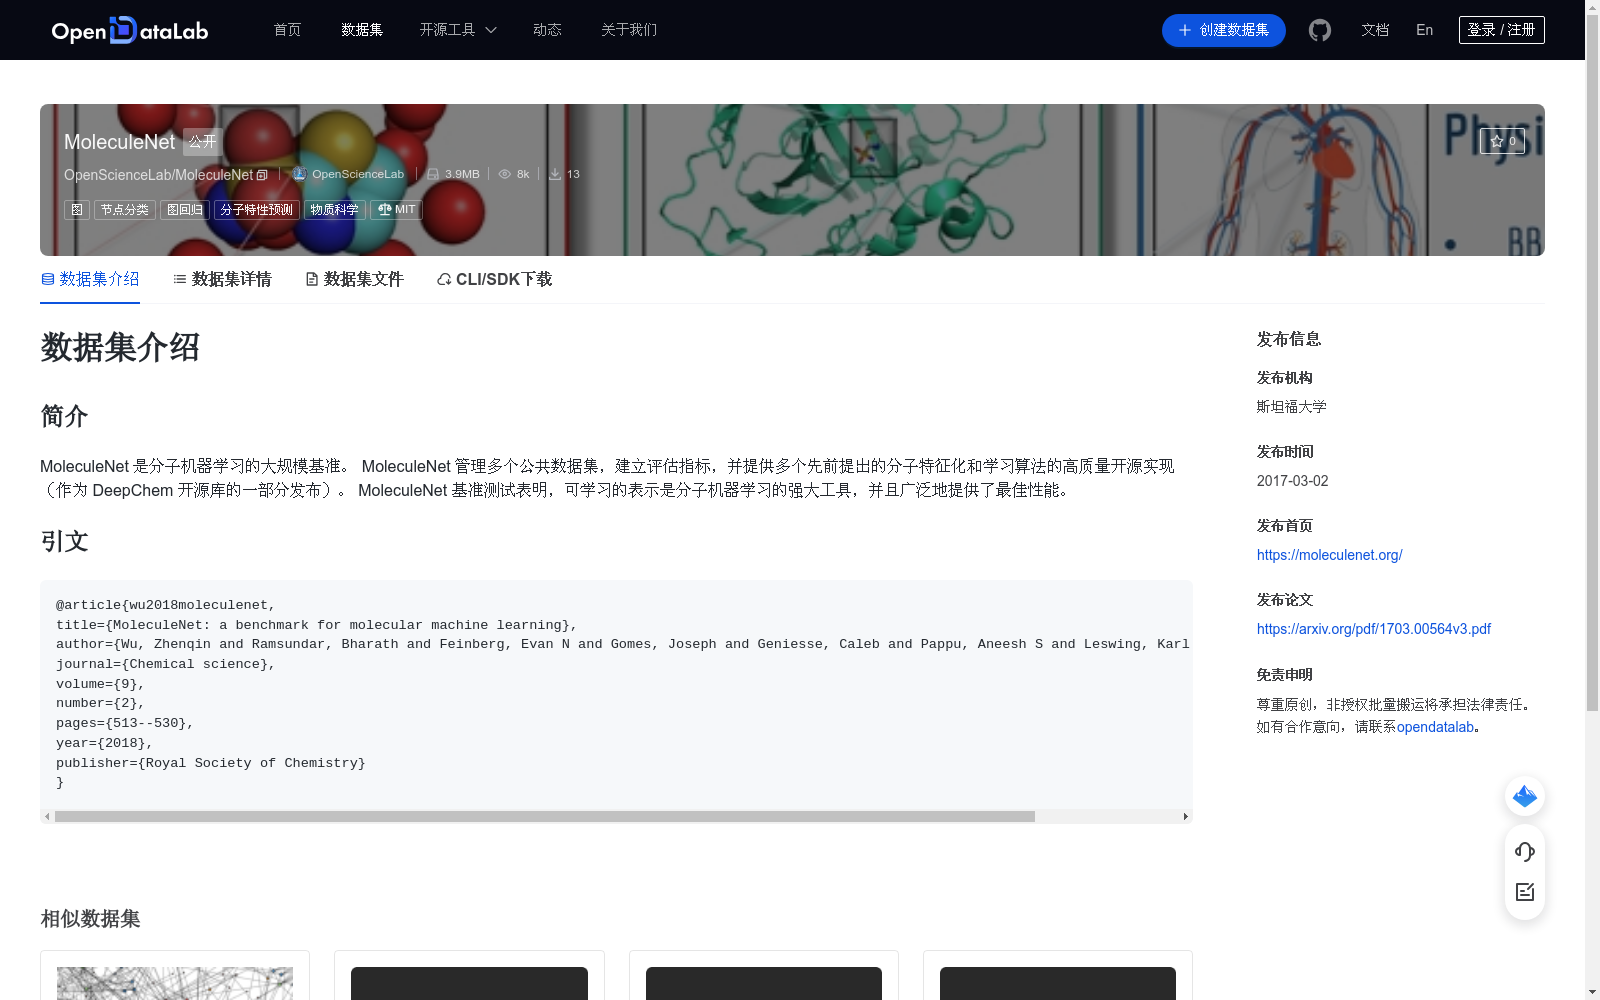Switch to the 数据集详情 tab

click(x=222, y=279)
